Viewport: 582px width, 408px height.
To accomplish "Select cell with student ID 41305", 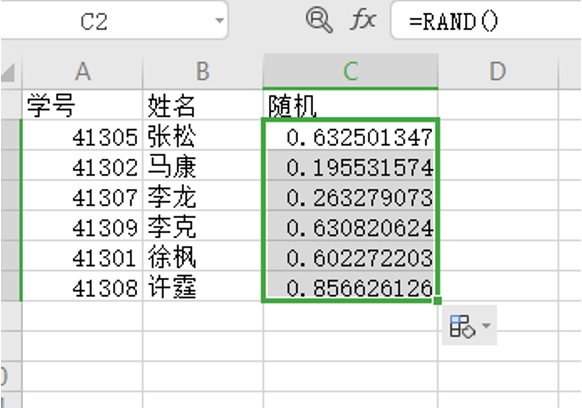I will point(82,135).
